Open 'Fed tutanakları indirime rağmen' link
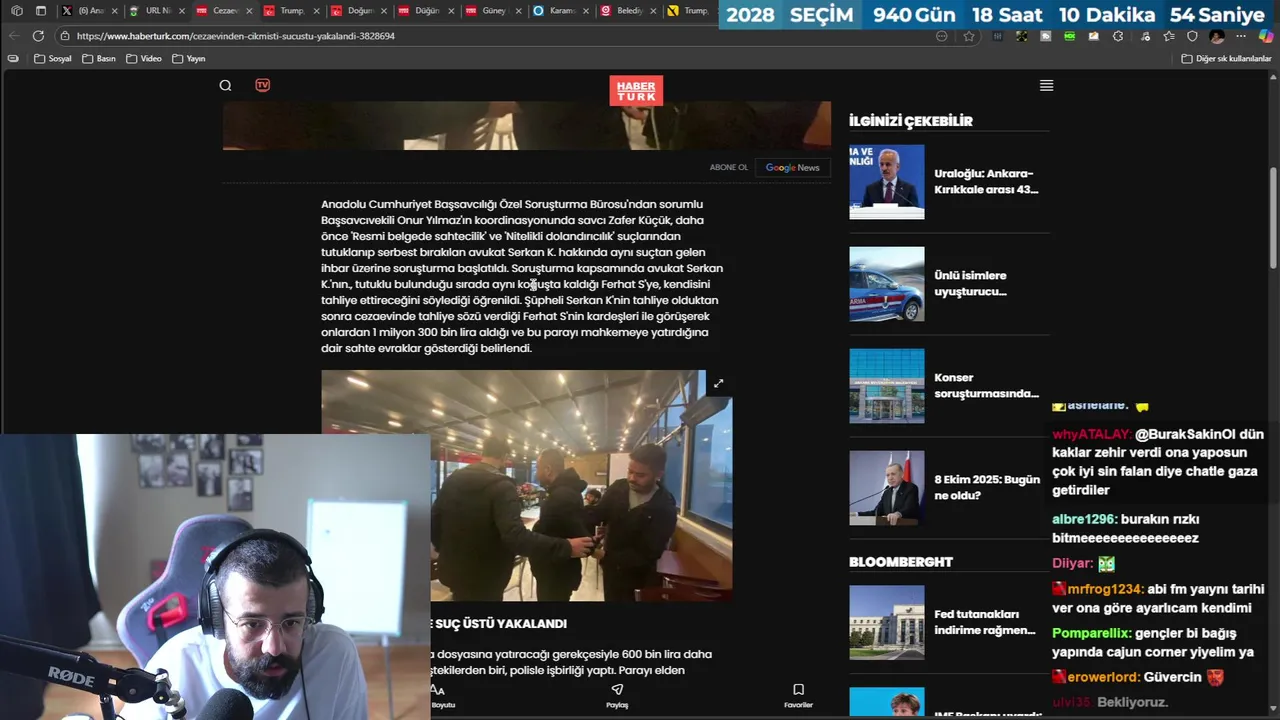The height and width of the screenshot is (720, 1280). click(985, 623)
